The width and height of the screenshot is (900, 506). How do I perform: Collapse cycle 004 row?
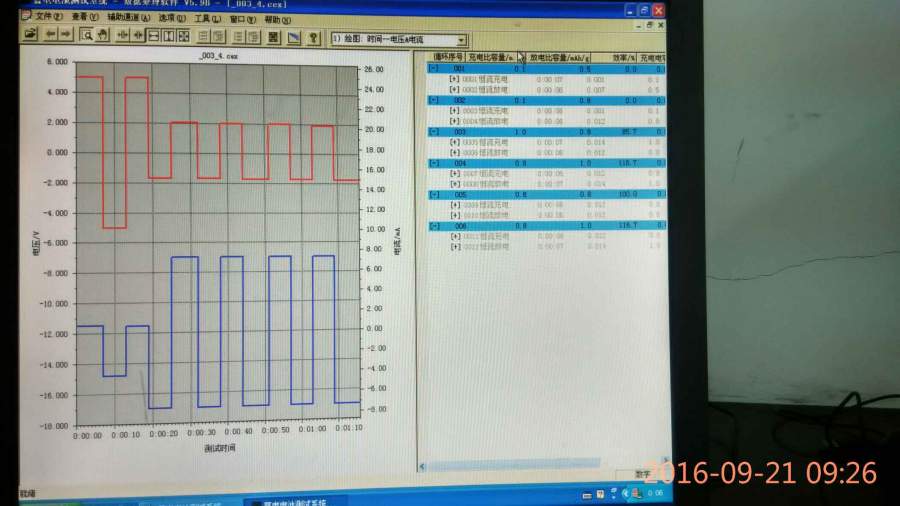point(435,163)
